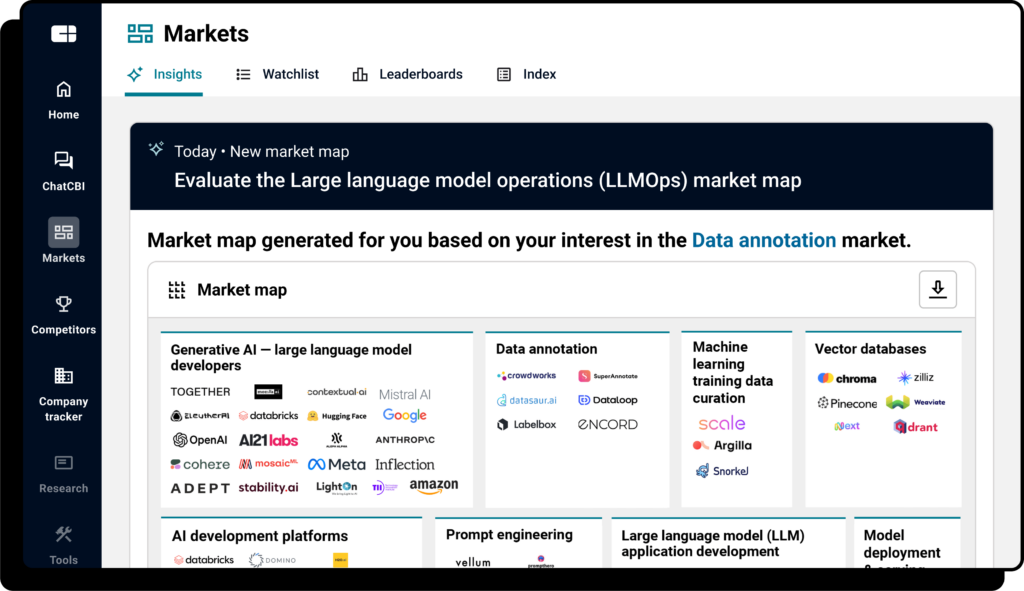Image resolution: width=1024 pixels, height=591 pixels.
Task: Click the qdrant logo
Action: click(916, 427)
